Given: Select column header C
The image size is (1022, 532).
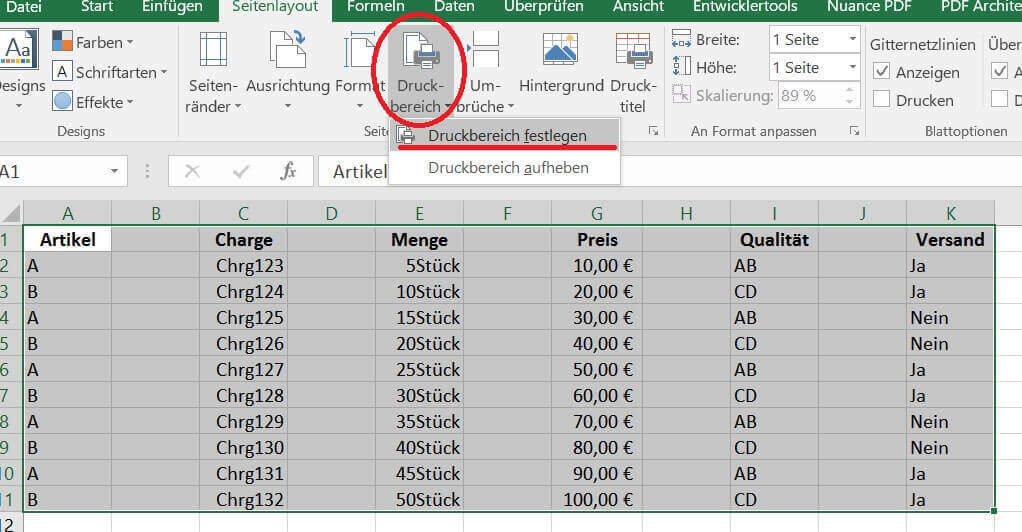Looking at the screenshot, I should pos(243,213).
